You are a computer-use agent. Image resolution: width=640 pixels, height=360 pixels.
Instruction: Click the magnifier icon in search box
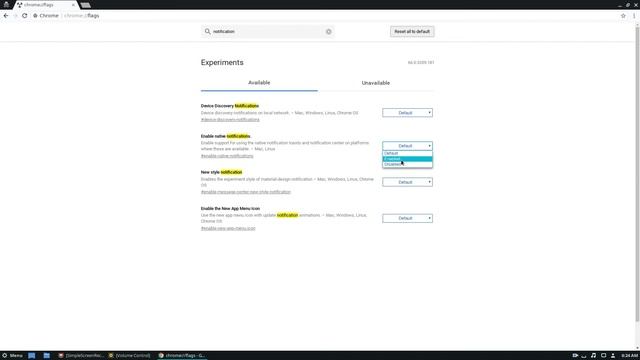[x=207, y=31]
